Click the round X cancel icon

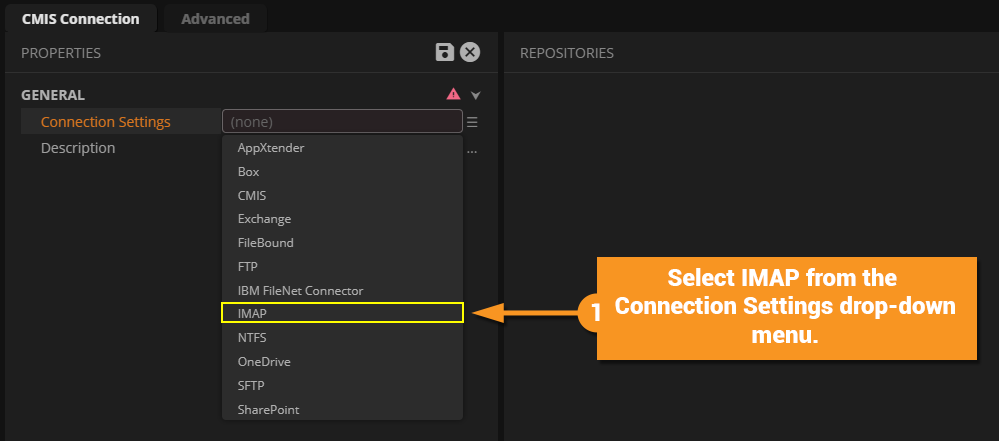point(470,53)
